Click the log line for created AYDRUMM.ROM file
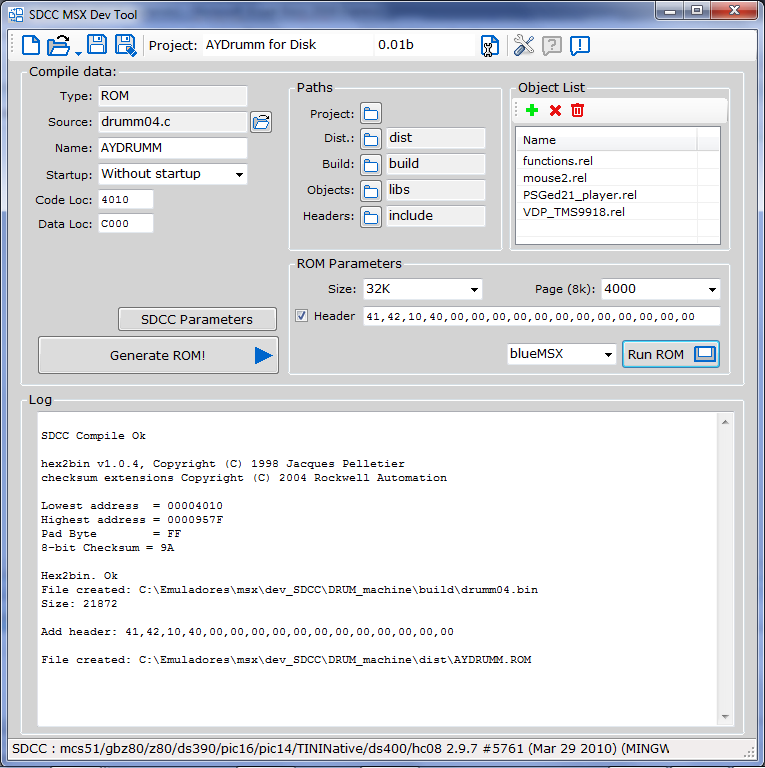This screenshot has width=765, height=768. pos(286,660)
